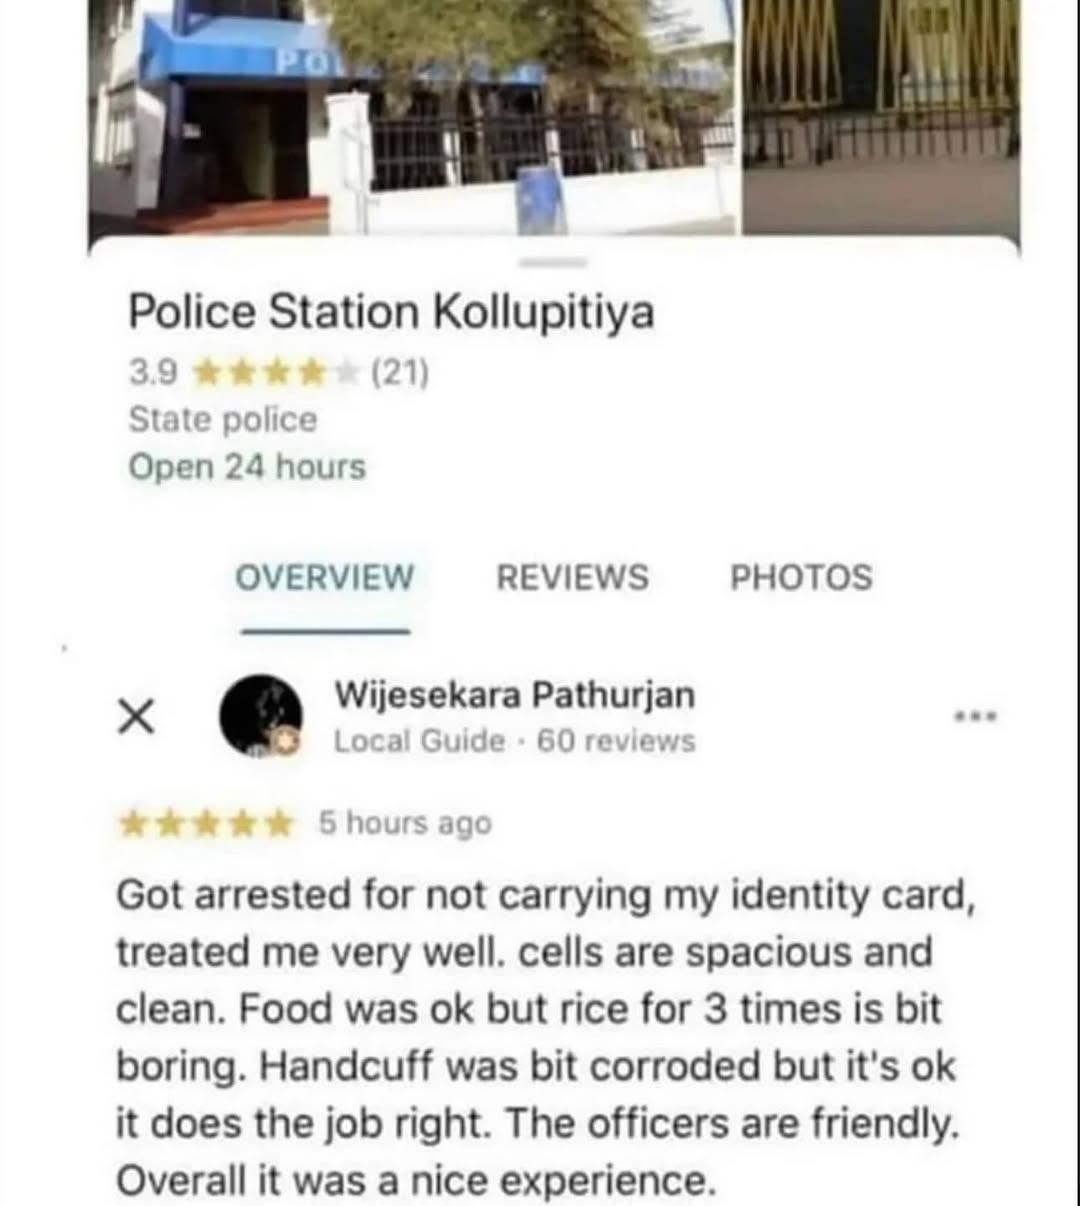Tap the five-star review rating
The width and height of the screenshot is (1080, 1206).
point(206,824)
